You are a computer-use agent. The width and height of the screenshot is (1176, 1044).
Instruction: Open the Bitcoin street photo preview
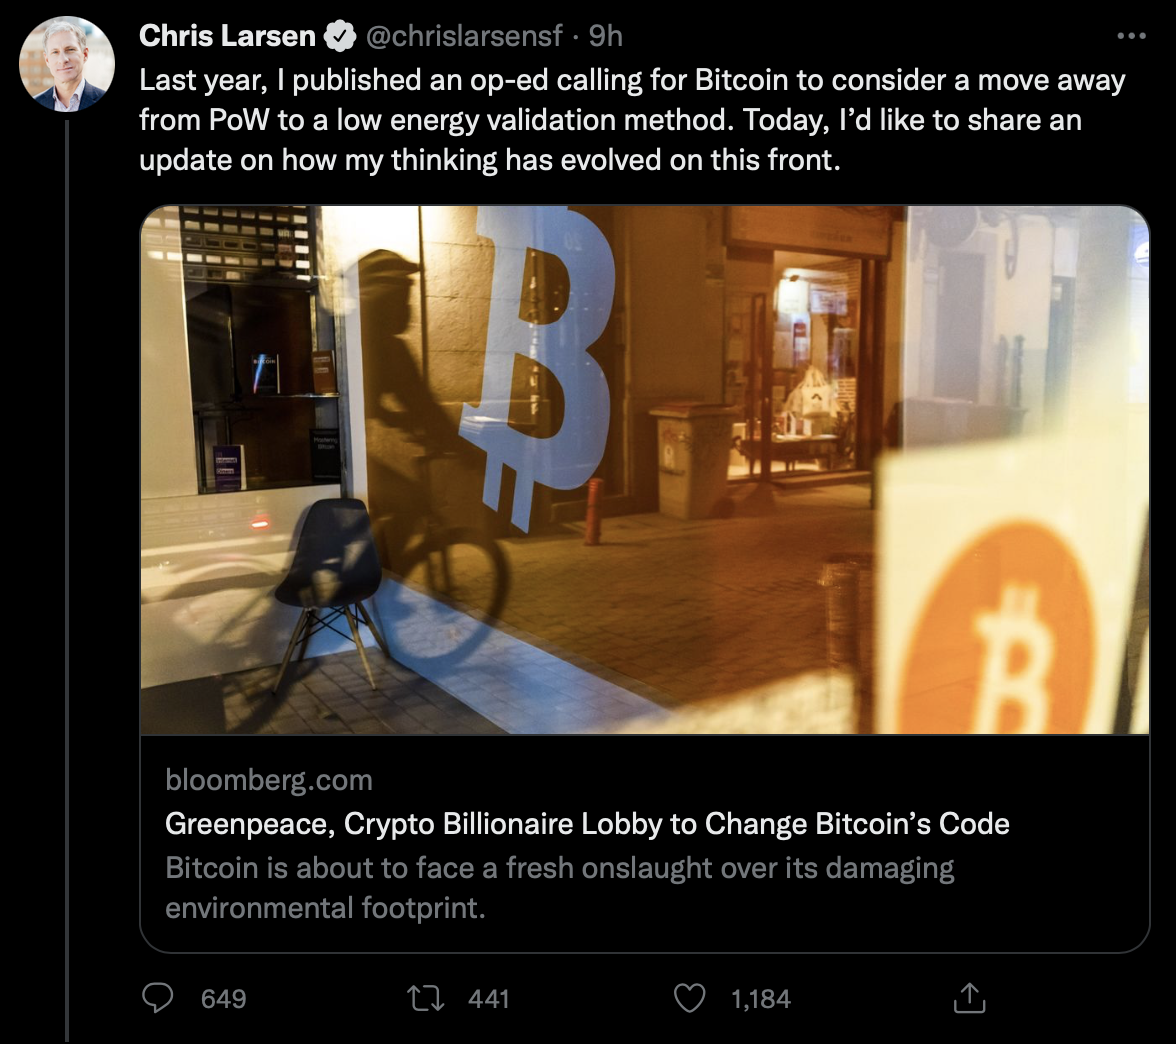tap(644, 470)
